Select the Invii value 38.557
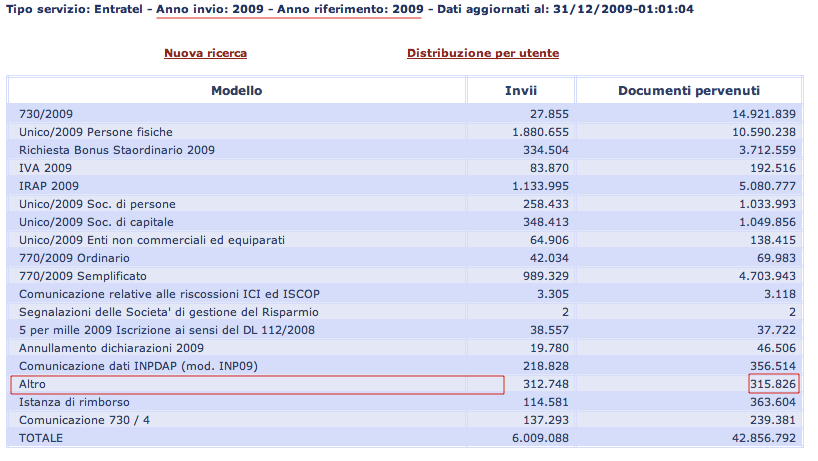818x461 pixels. pyautogui.click(x=549, y=330)
